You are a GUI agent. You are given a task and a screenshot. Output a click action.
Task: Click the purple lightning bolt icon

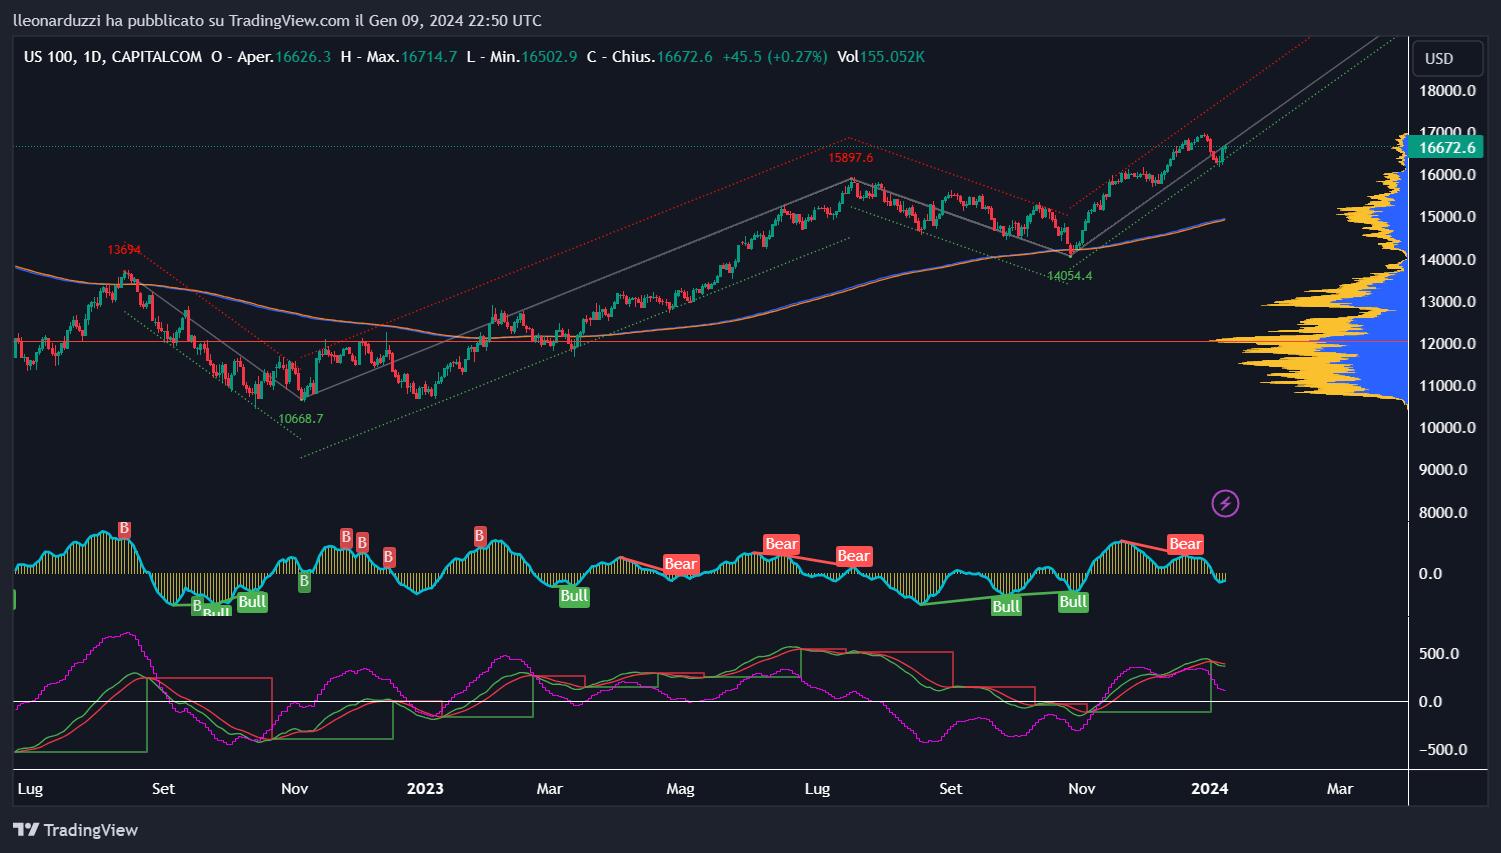coord(1225,503)
